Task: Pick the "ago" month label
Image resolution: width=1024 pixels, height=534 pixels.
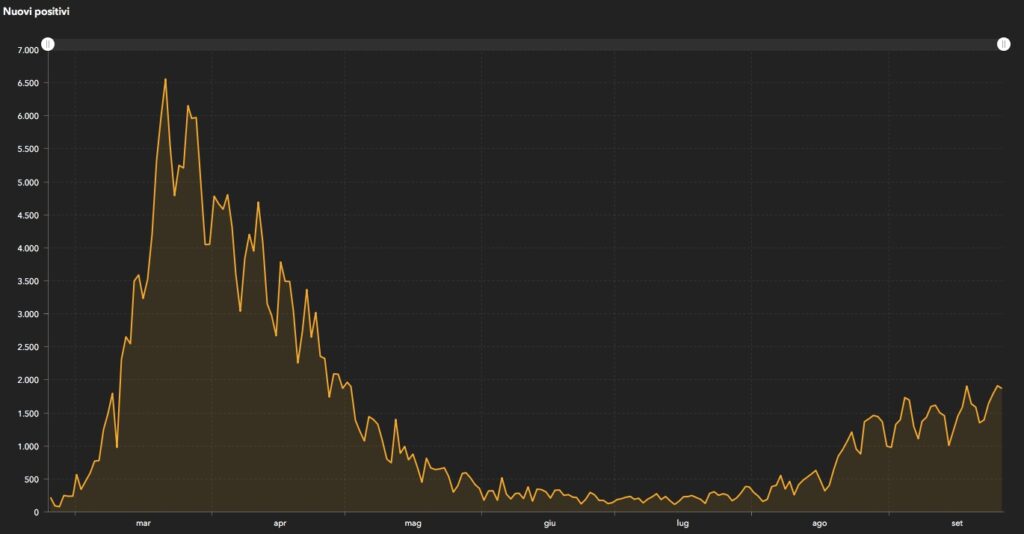Action: coord(819,523)
